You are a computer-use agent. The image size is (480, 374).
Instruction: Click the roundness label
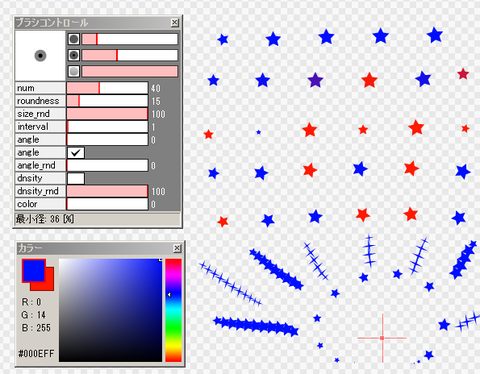(40, 101)
